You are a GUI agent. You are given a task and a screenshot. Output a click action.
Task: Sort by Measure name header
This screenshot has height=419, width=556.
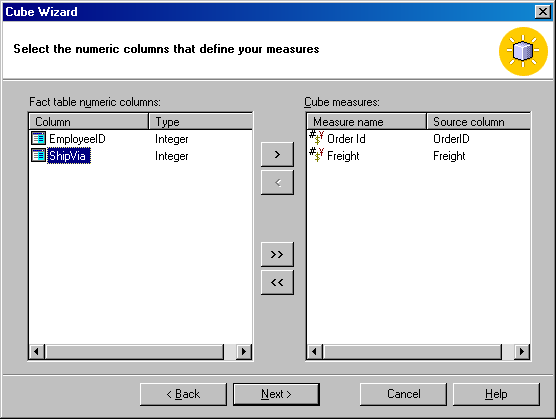click(x=367, y=122)
